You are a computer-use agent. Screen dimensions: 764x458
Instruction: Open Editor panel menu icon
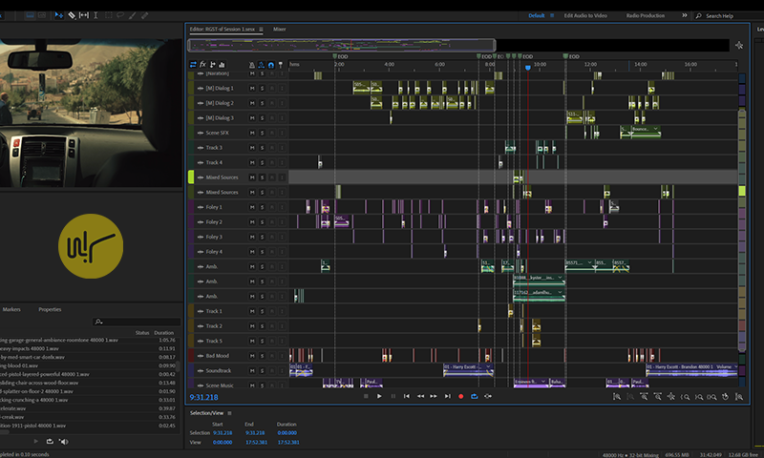click(x=261, y=29)
